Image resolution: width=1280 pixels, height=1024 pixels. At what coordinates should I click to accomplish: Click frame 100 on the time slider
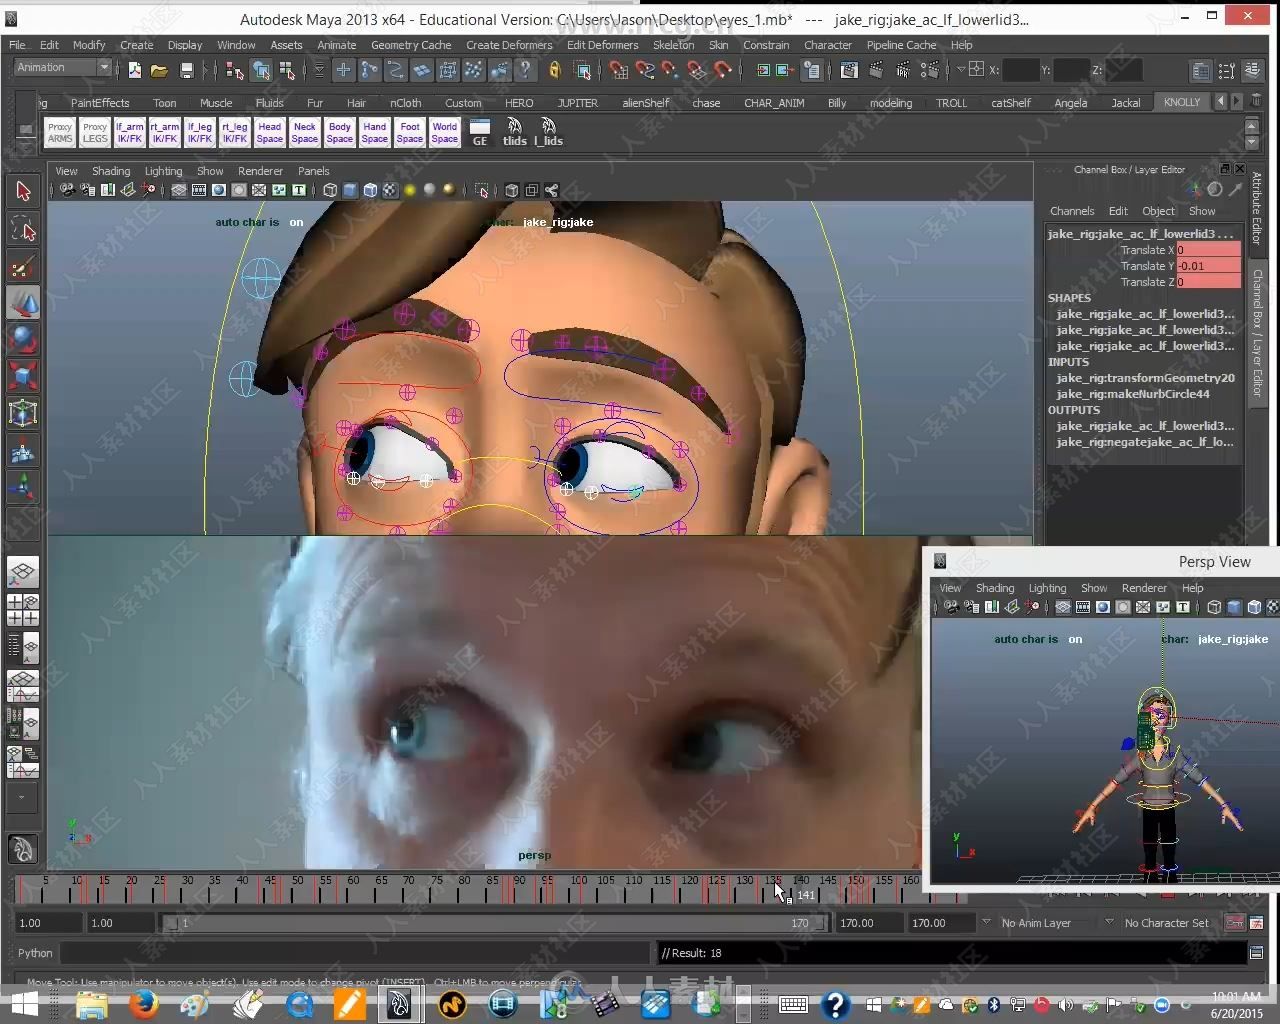[578, 886]
